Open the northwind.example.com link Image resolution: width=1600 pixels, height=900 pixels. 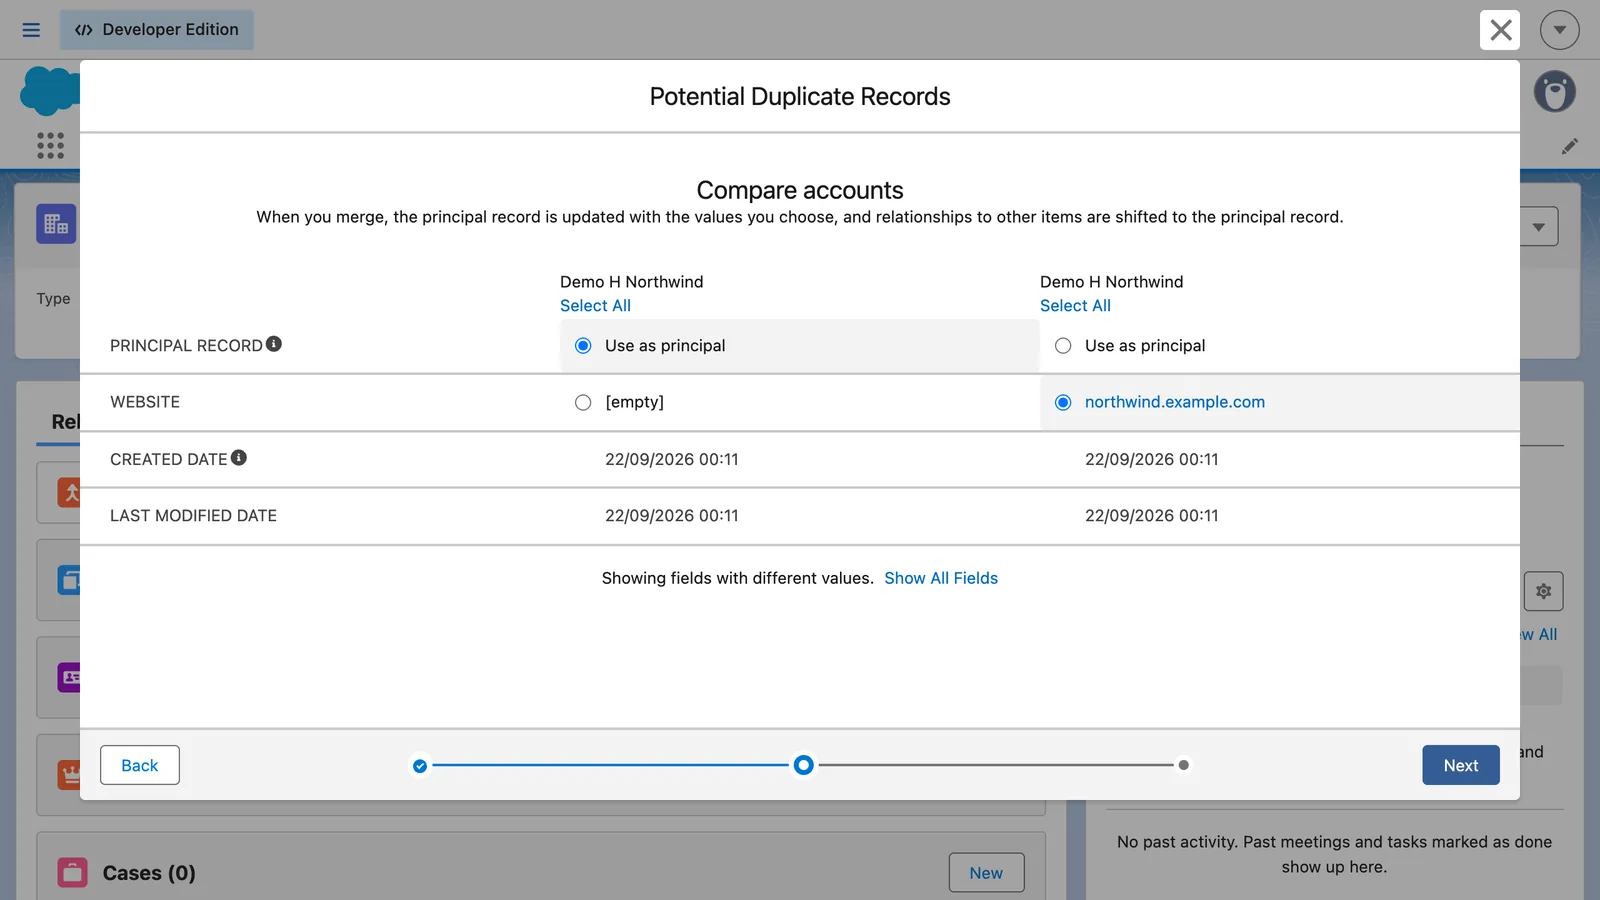(x=1174, y=402)
